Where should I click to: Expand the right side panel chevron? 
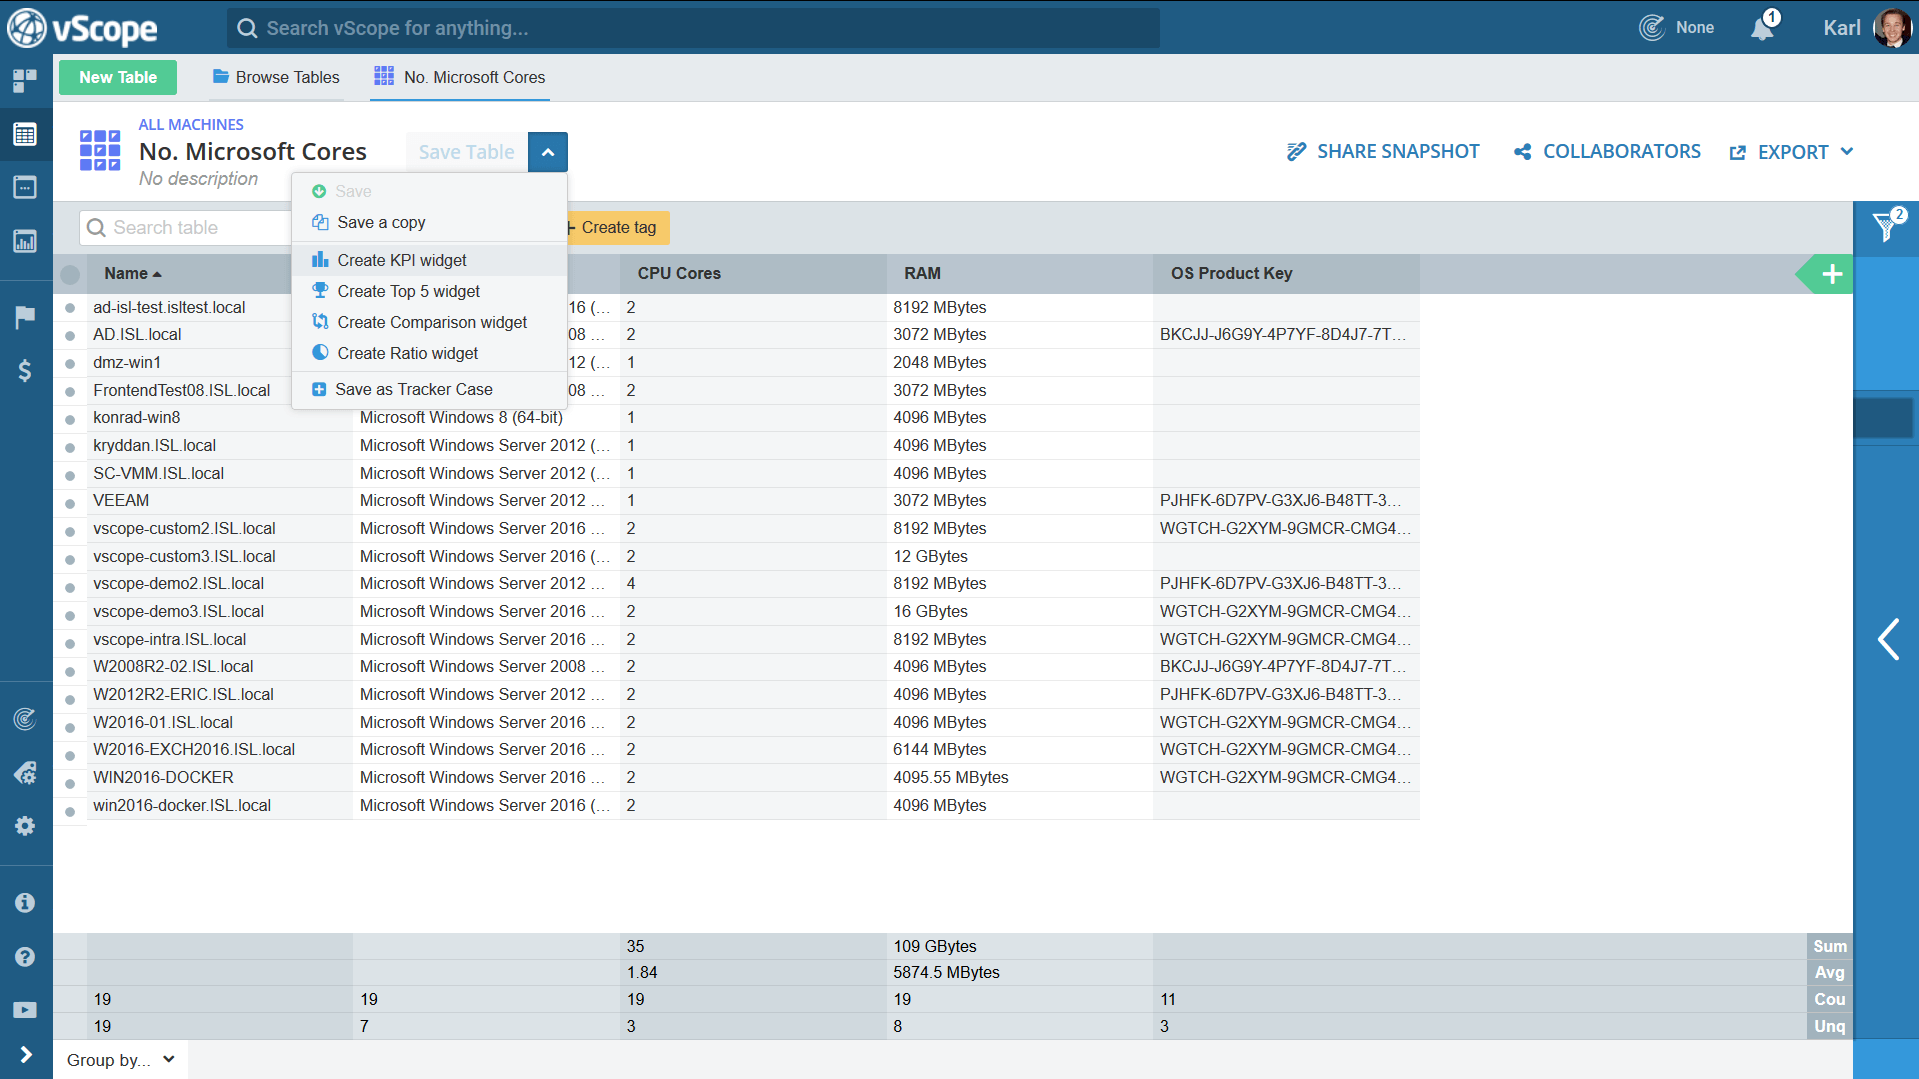coord(1888,639)
